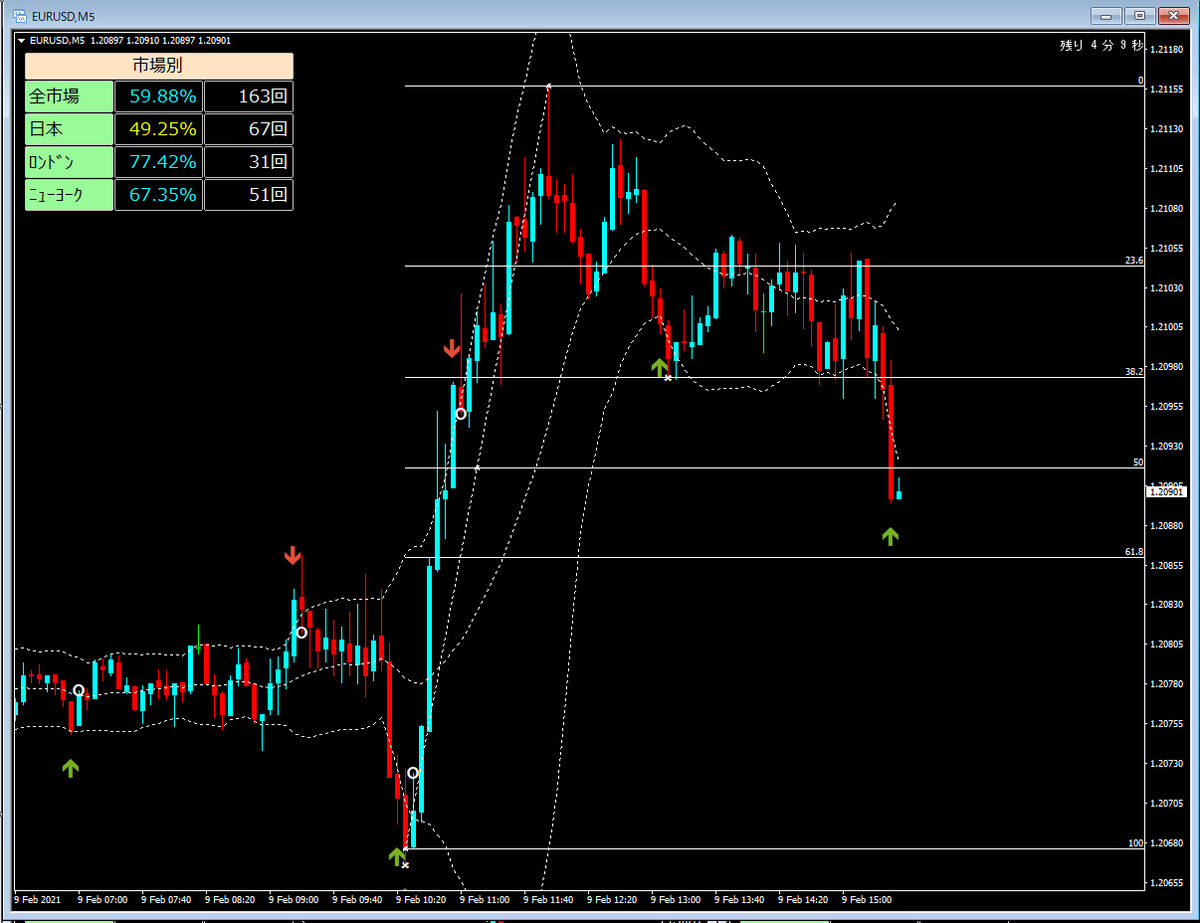Click the 1.20655 price scale label
Screen dimensions: 1200x923
[x=1165, y=883]
